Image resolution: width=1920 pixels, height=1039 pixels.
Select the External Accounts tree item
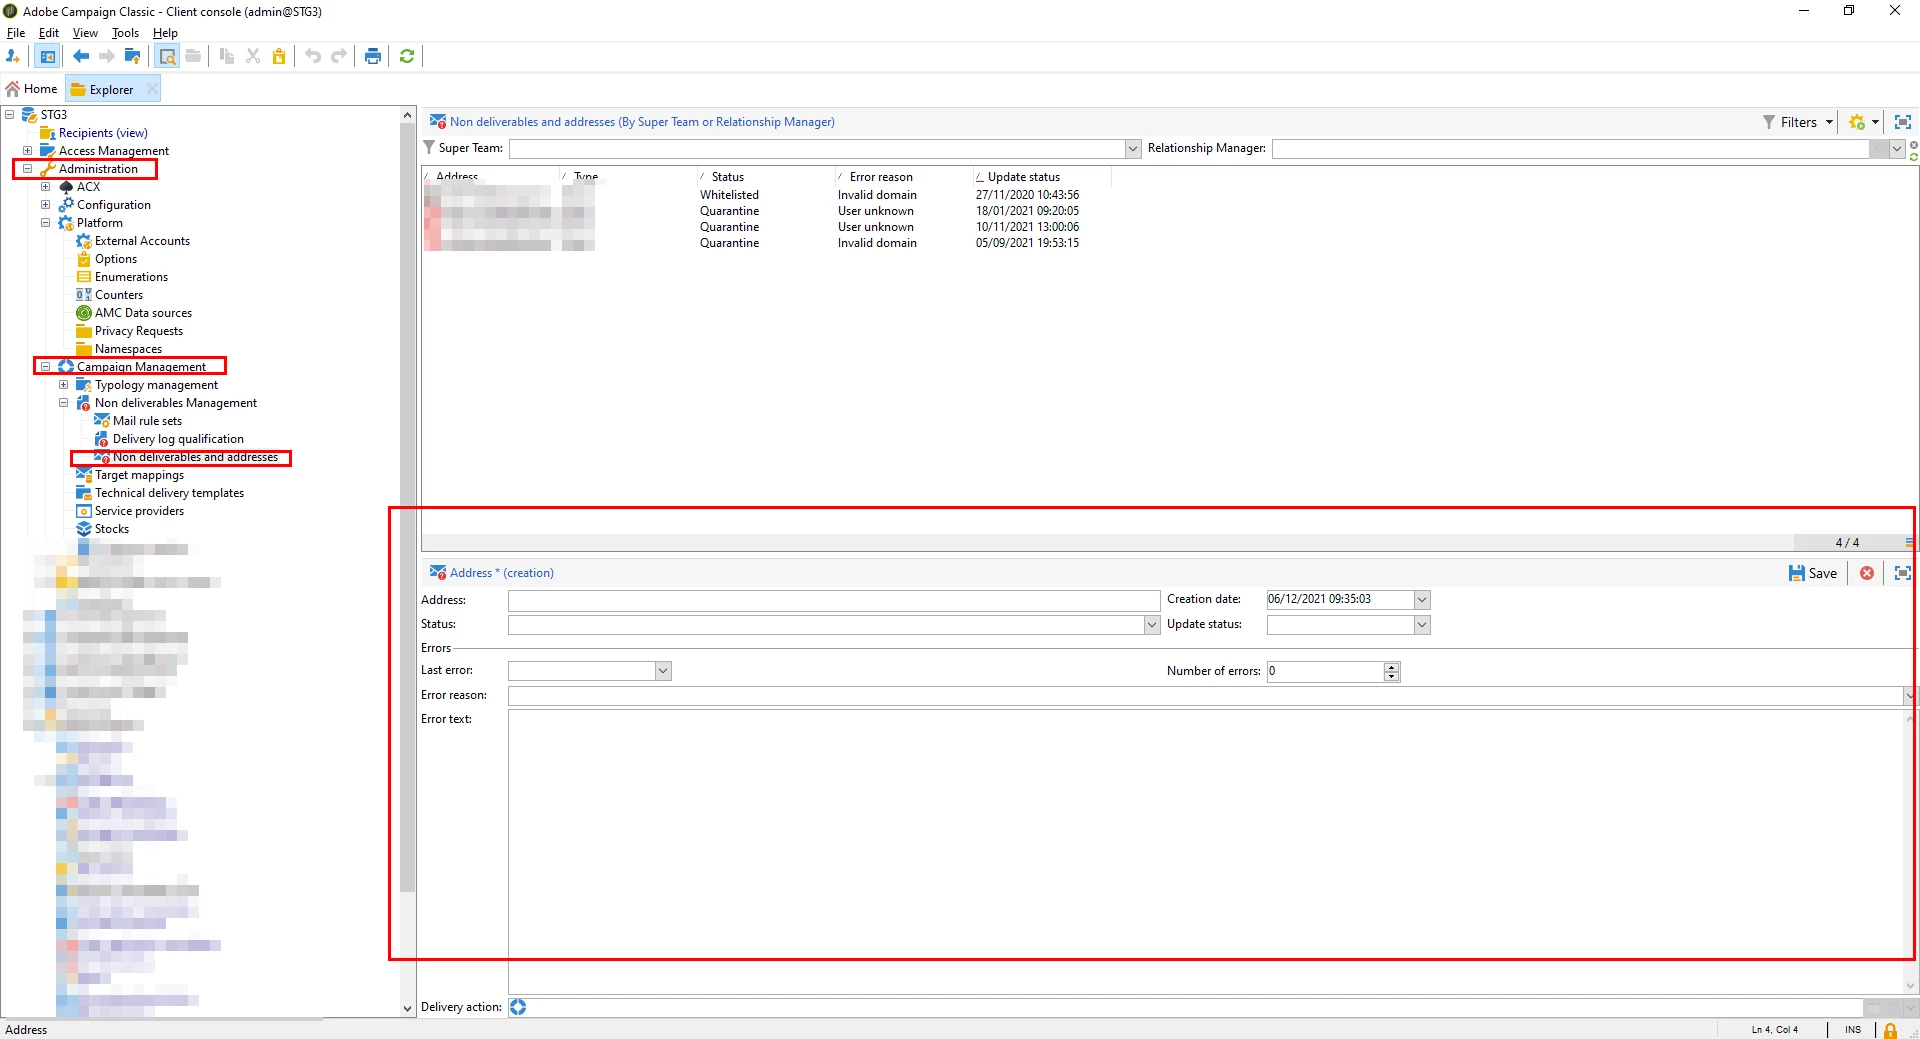point(133,241)
